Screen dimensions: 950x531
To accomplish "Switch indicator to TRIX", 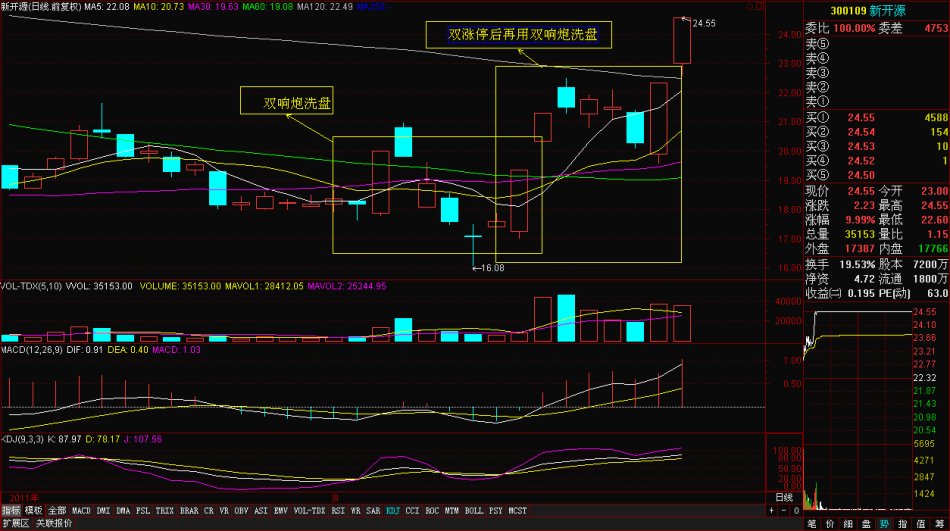I will (x=165, y=511).
